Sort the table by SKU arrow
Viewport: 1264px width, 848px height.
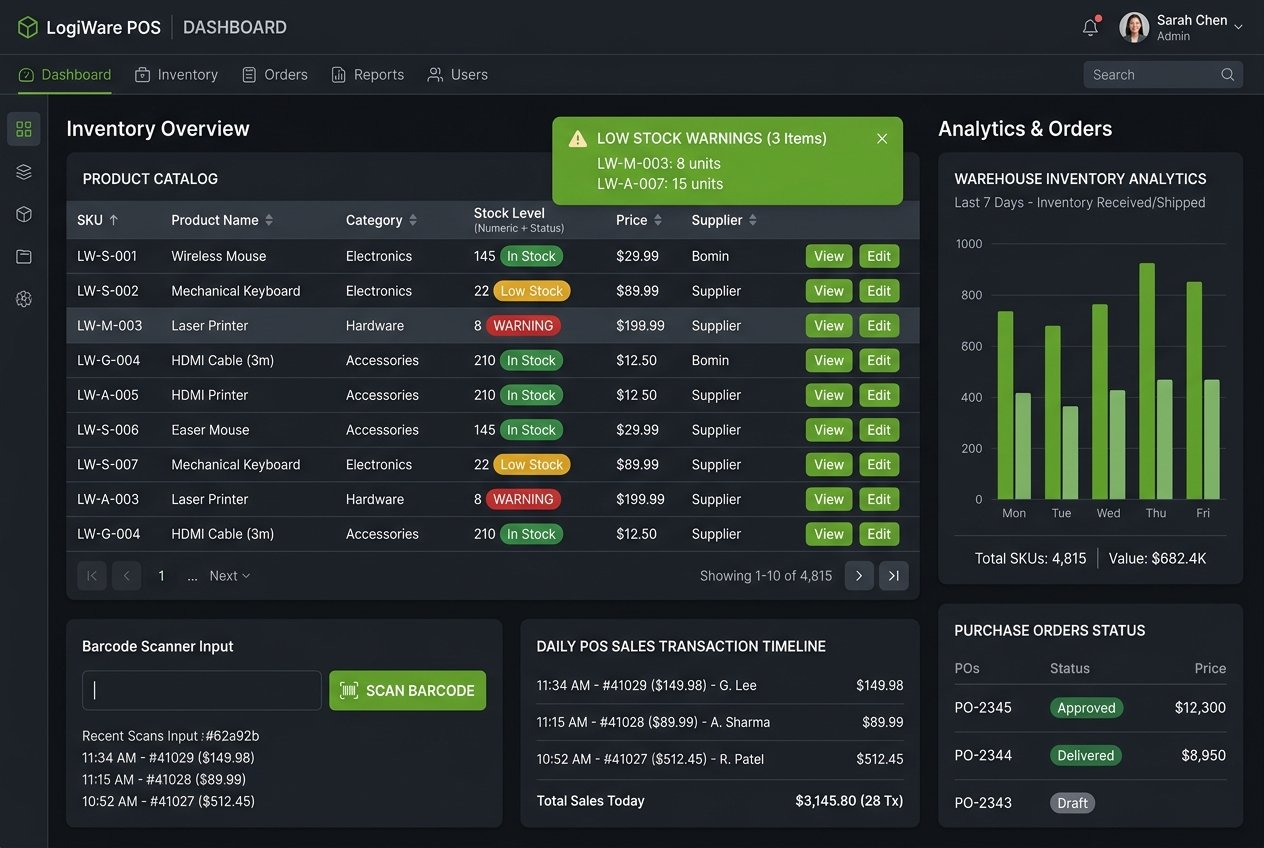[113, 220]
